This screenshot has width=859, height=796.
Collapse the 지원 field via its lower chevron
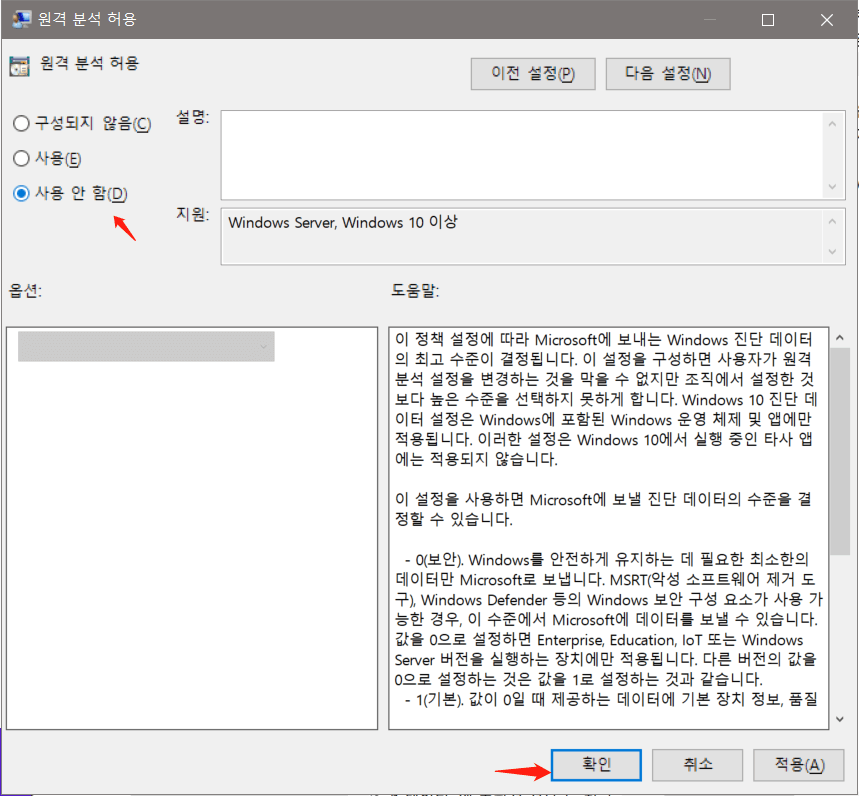click(x=833, y=252)
